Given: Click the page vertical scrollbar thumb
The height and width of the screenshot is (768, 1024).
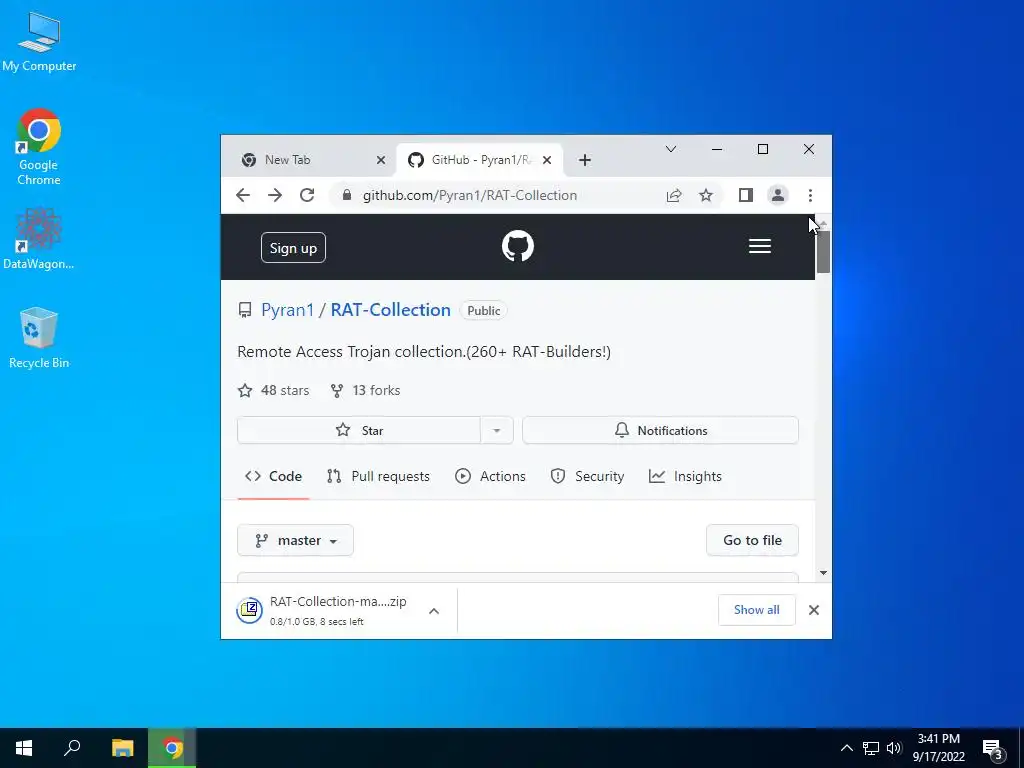Looking at the screenshot, I should [824, 252].
